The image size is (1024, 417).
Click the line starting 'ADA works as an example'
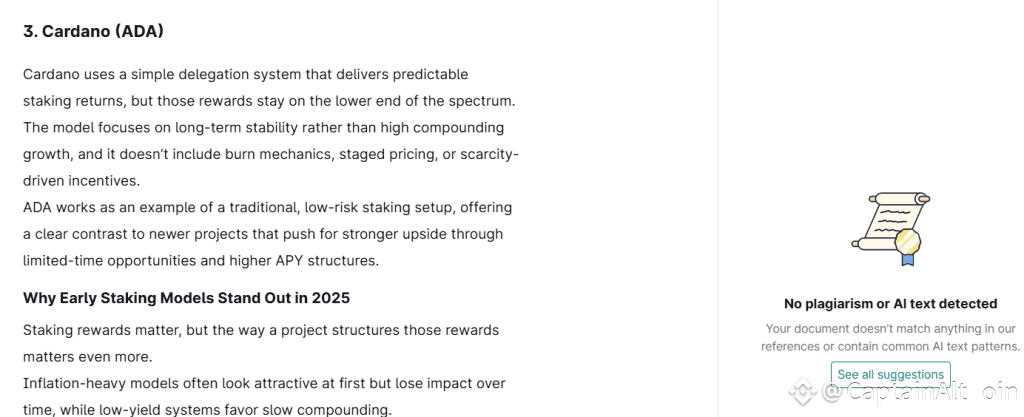point(267,208)
